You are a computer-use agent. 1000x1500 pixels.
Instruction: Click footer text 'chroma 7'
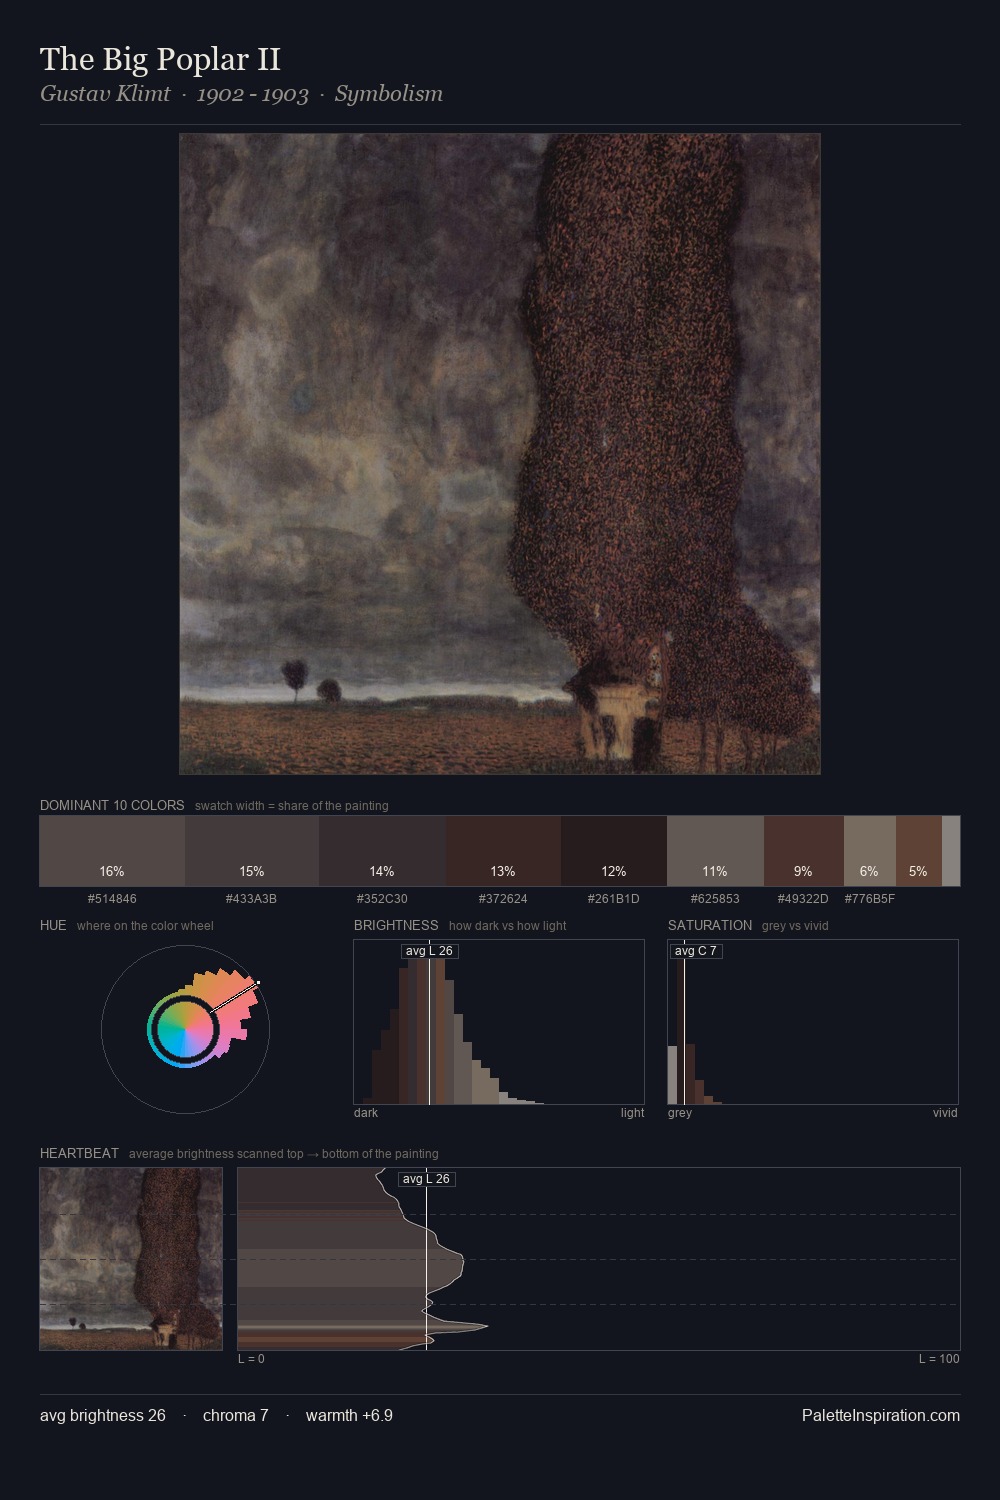[236, 1415]
